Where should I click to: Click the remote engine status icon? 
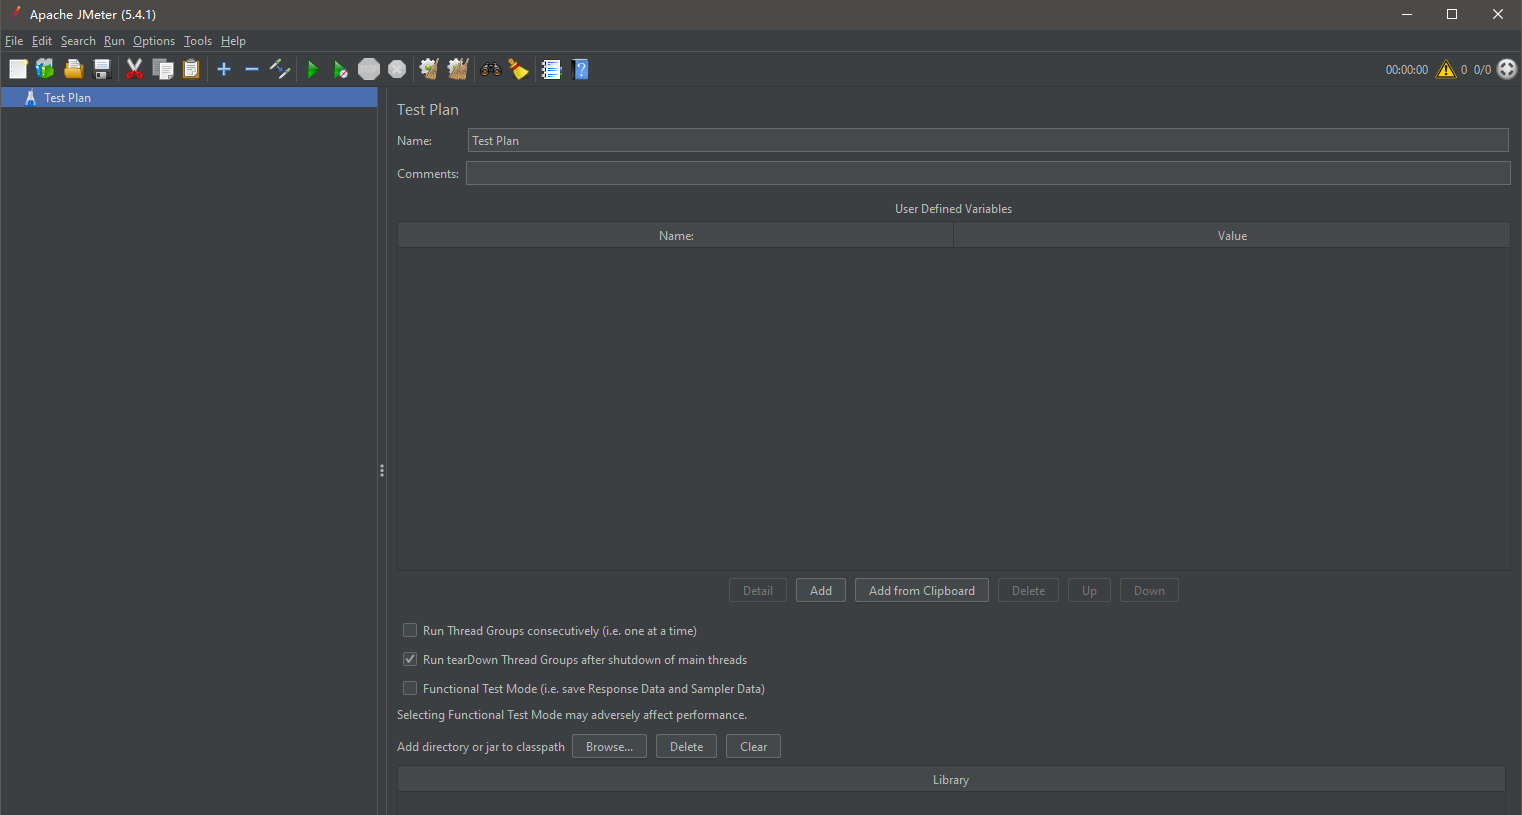click(1507, 69)
